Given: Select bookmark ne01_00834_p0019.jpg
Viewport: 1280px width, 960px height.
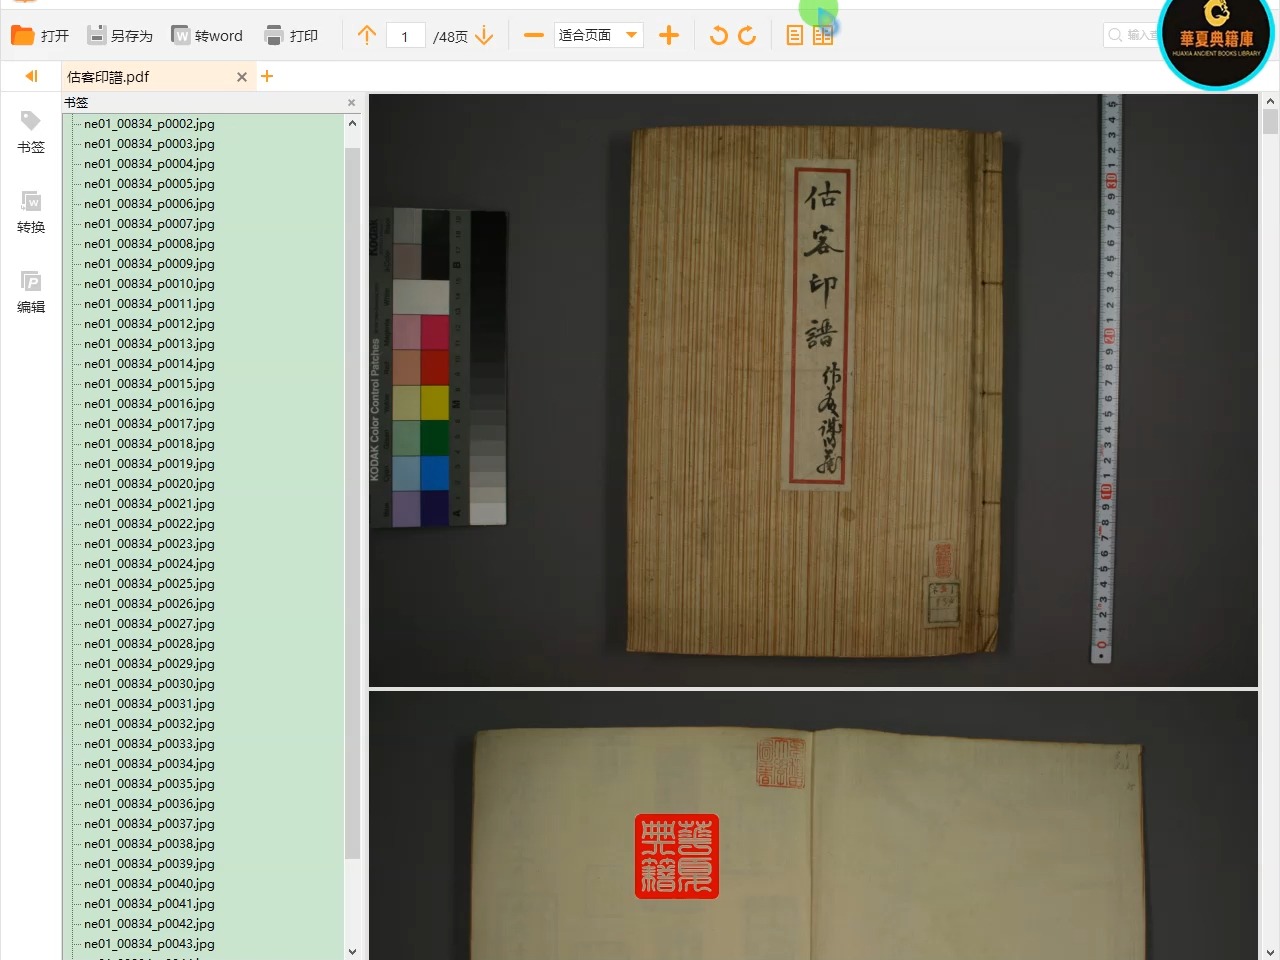Looking at the screenshot, I should 149,464.
